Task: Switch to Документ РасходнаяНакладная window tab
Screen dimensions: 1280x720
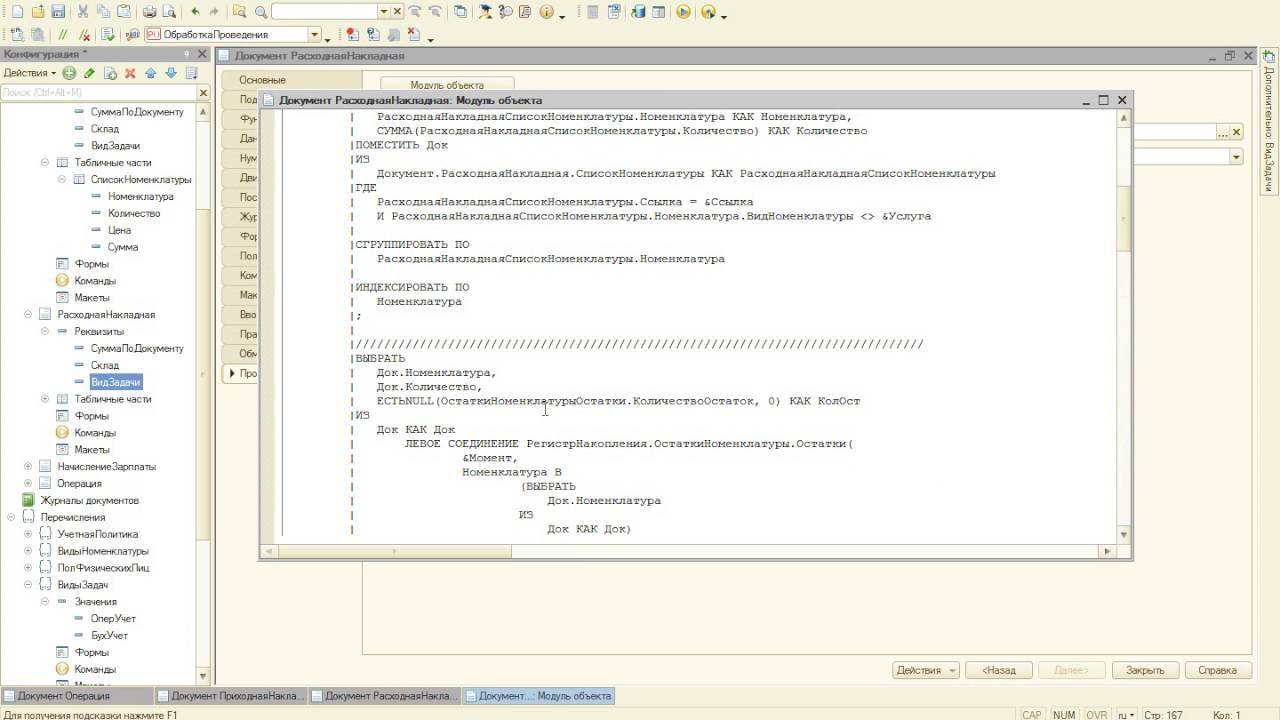Action: click(386, 696)
